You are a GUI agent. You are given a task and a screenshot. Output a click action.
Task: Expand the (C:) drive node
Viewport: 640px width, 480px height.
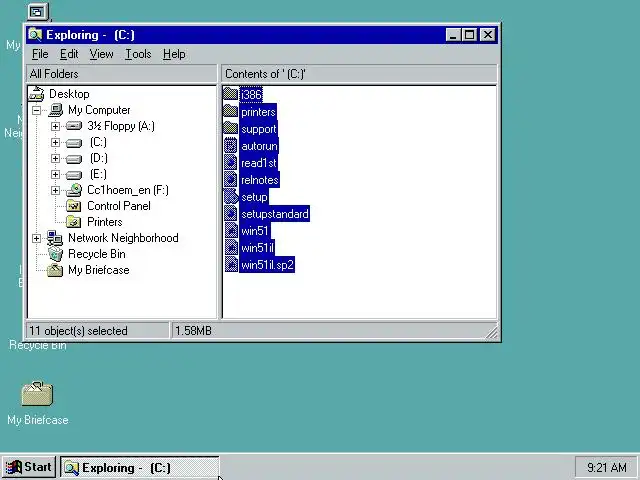56,142
